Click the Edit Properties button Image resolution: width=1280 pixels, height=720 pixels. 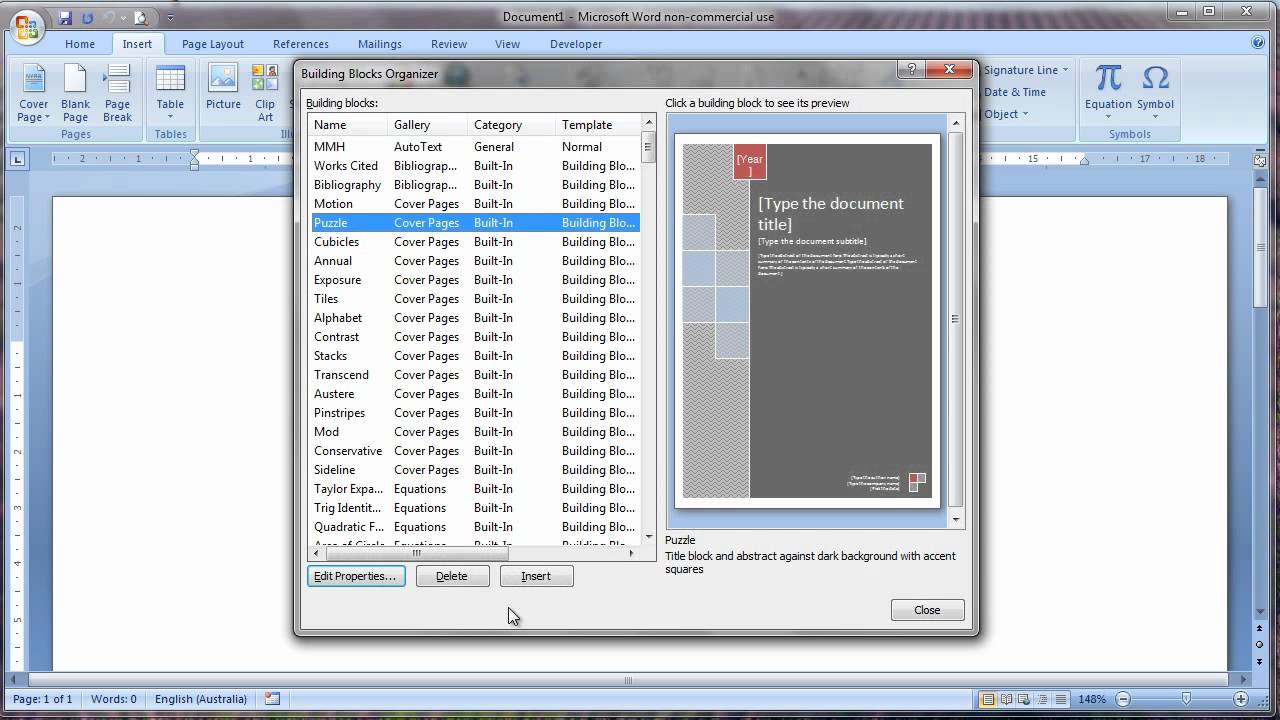point(356,576)
